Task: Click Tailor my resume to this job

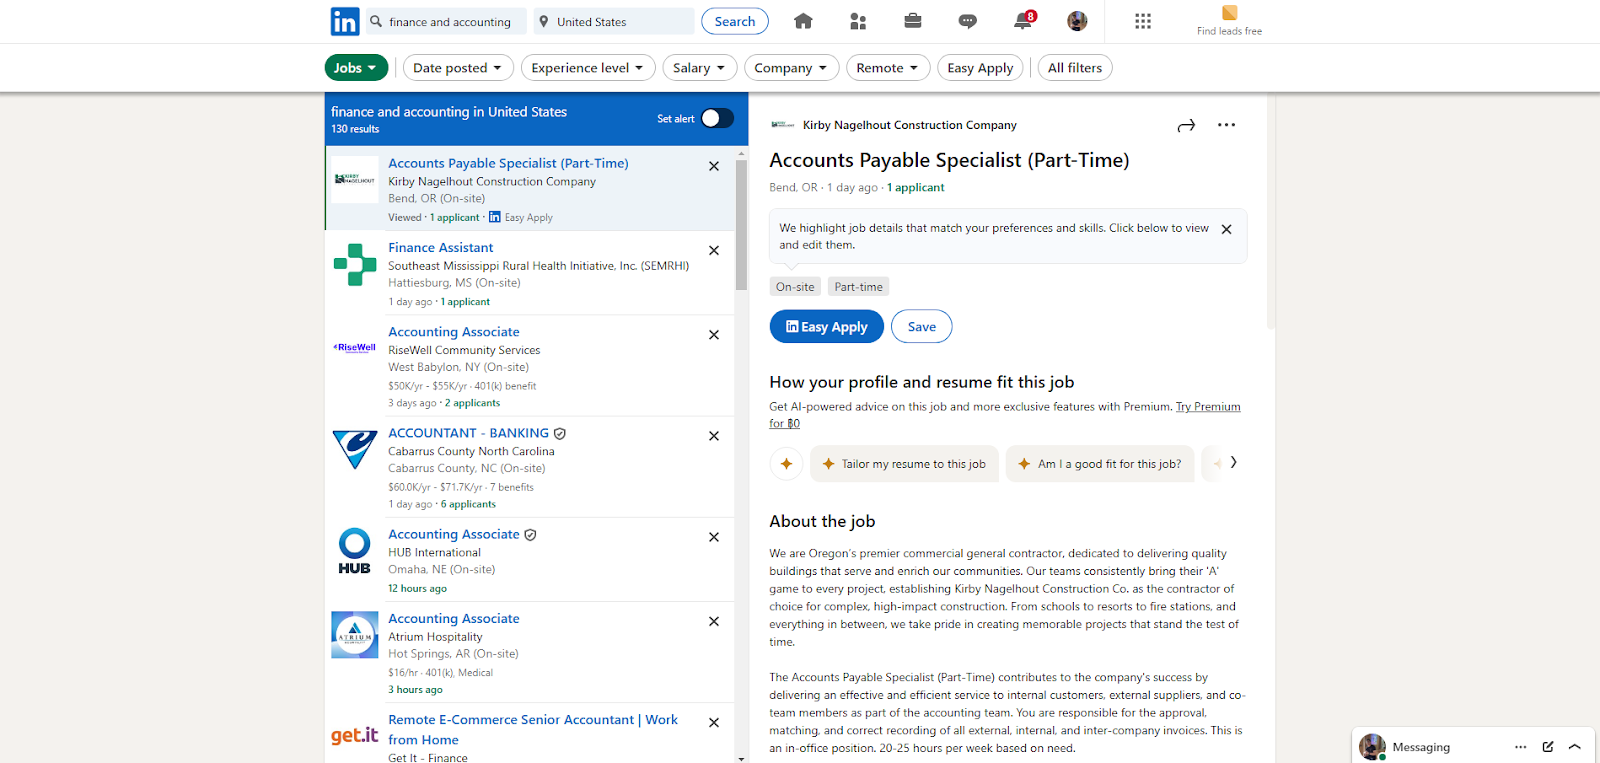Action: [904, 464]
